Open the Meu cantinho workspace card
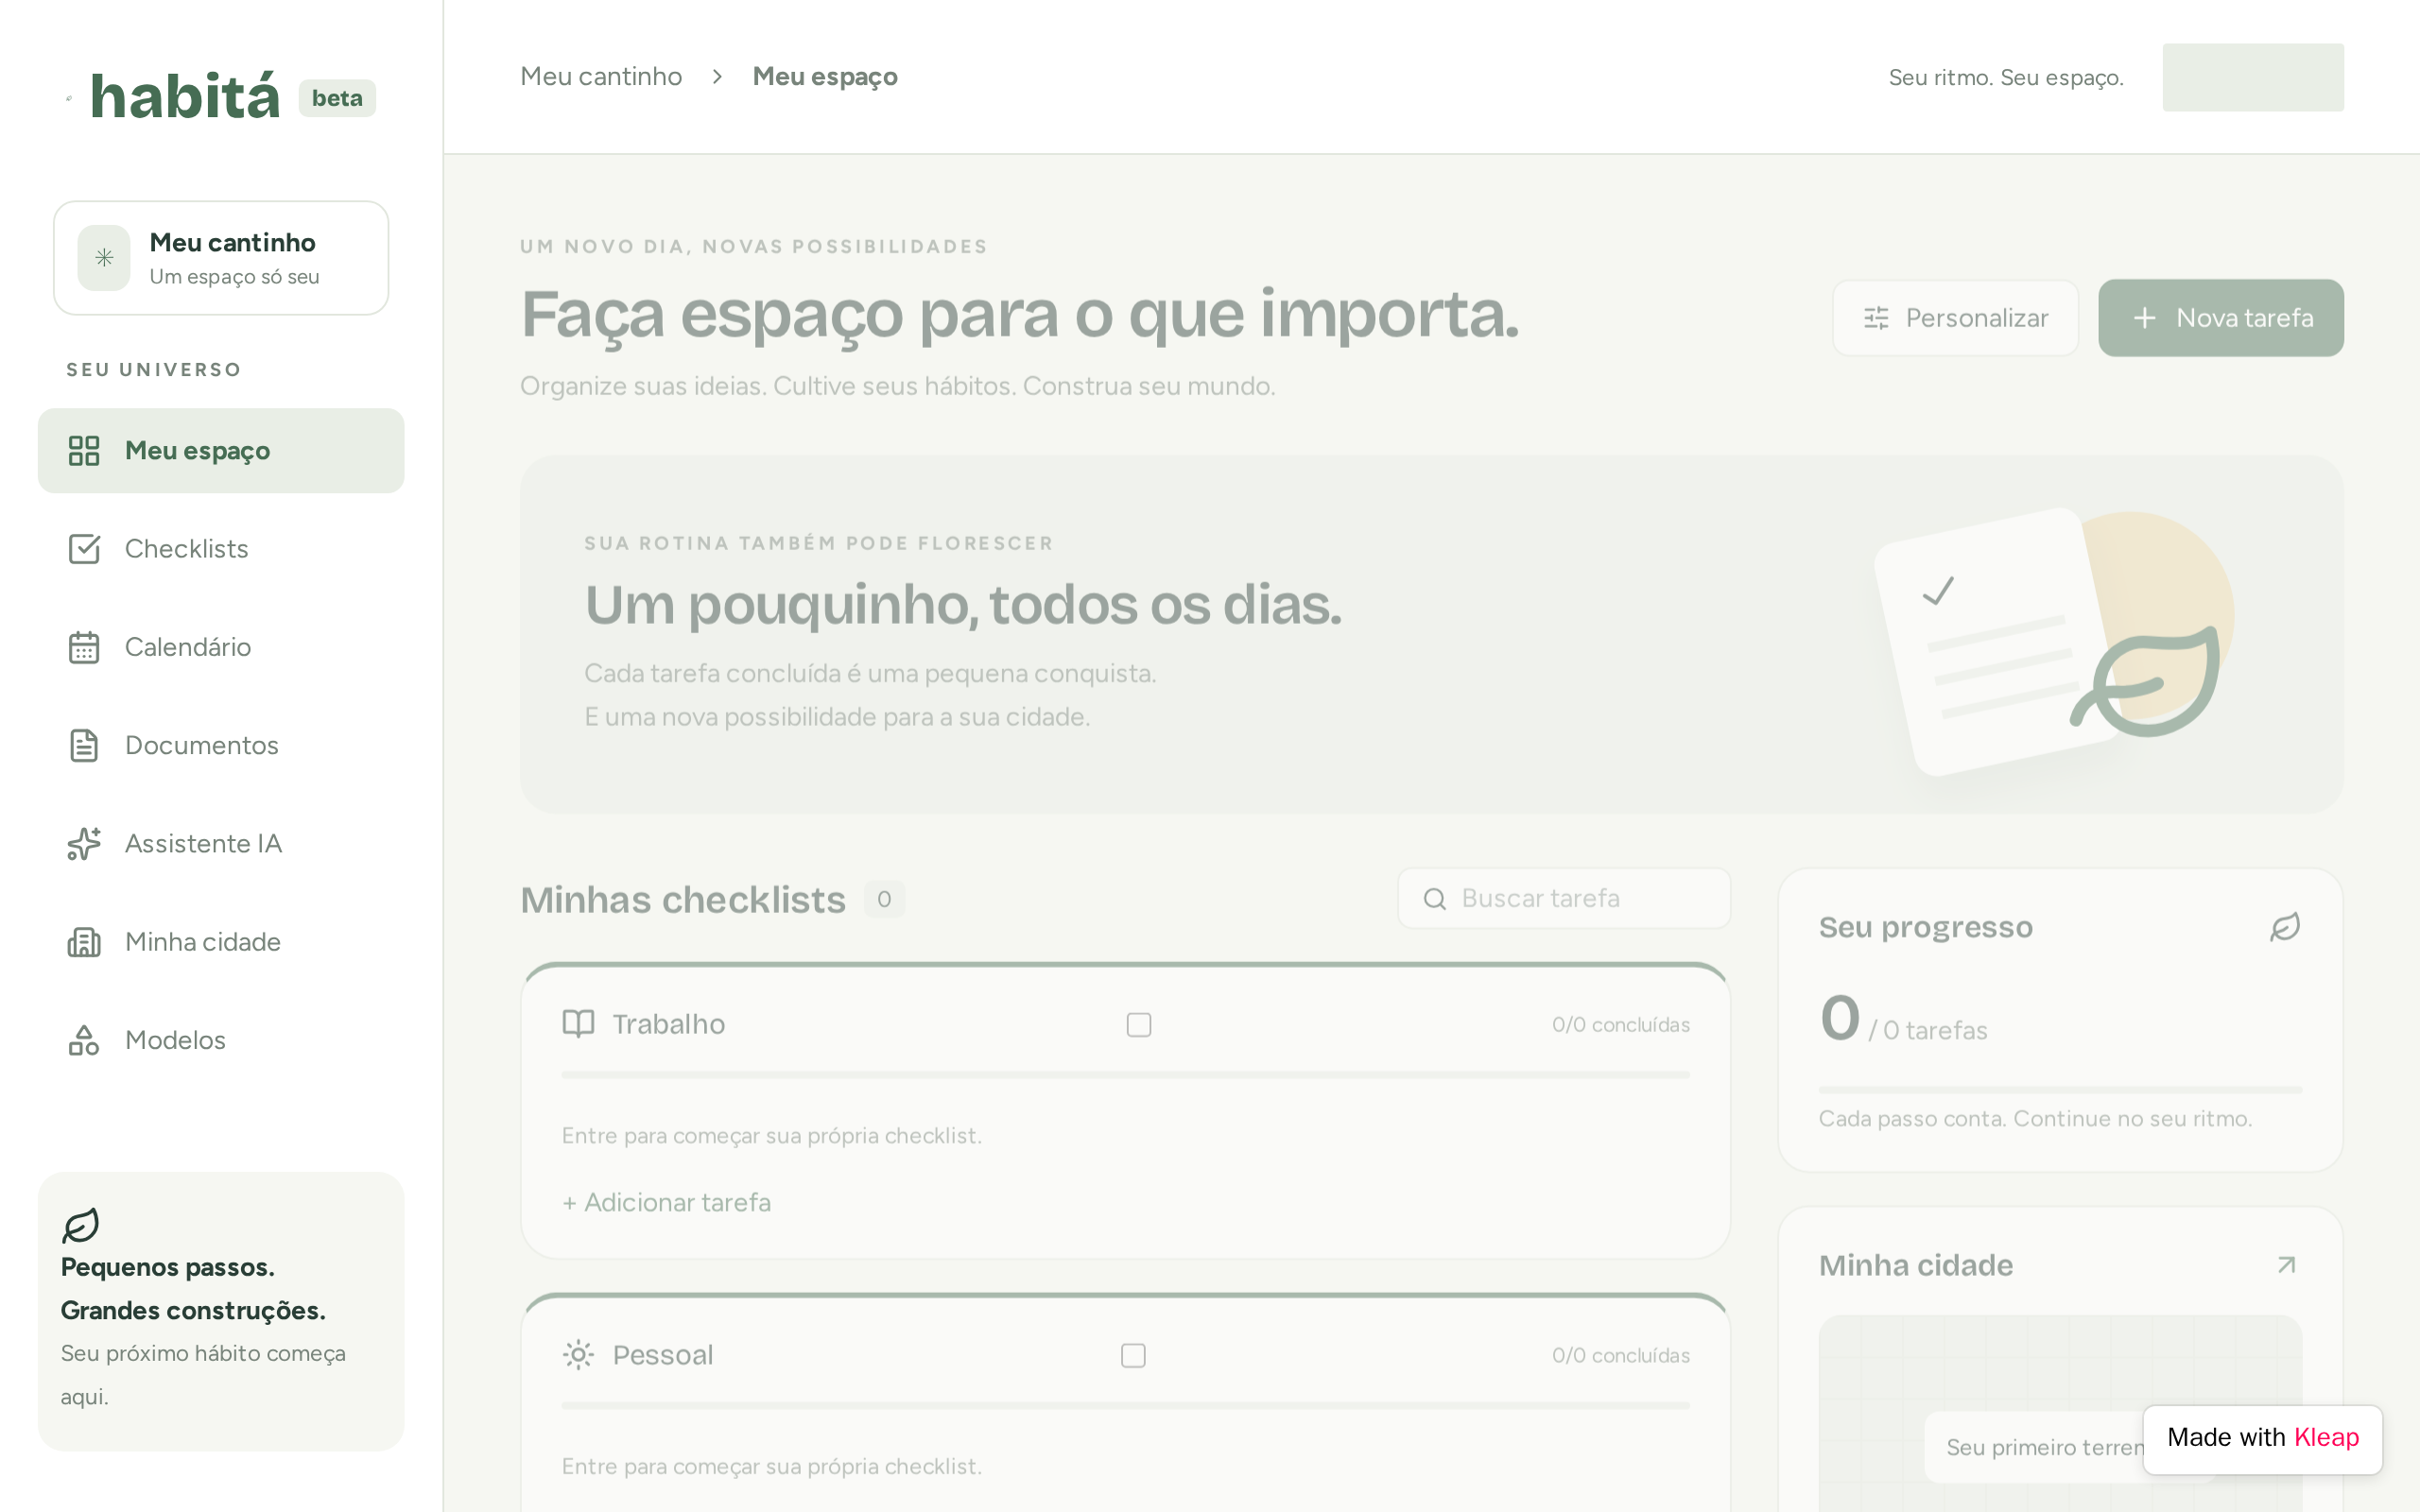The height and width of the screenshot is (1512, 2420). click(x=221, y=258)
